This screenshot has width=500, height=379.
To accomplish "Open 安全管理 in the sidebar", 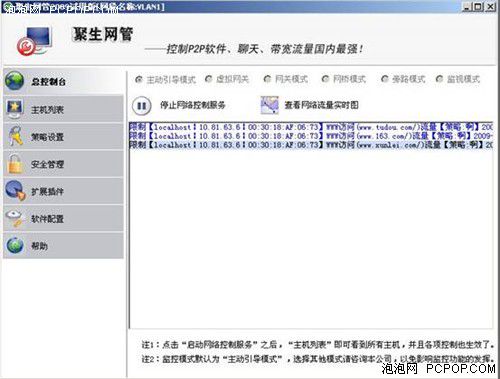I will point(63,164).
